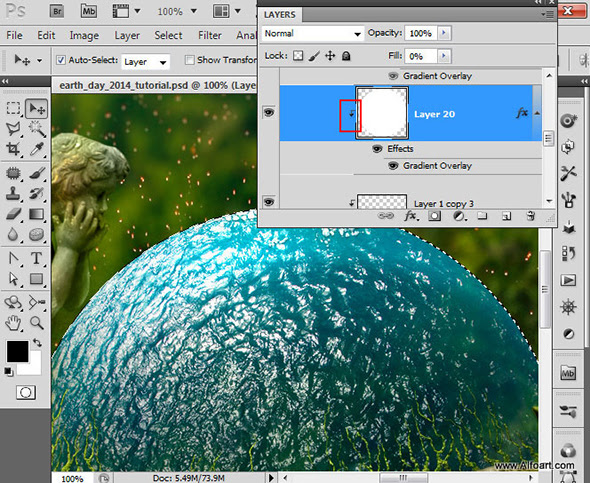Open the Filter menu
The height and width of the screenshot is (483, 590).
point(210,35)
